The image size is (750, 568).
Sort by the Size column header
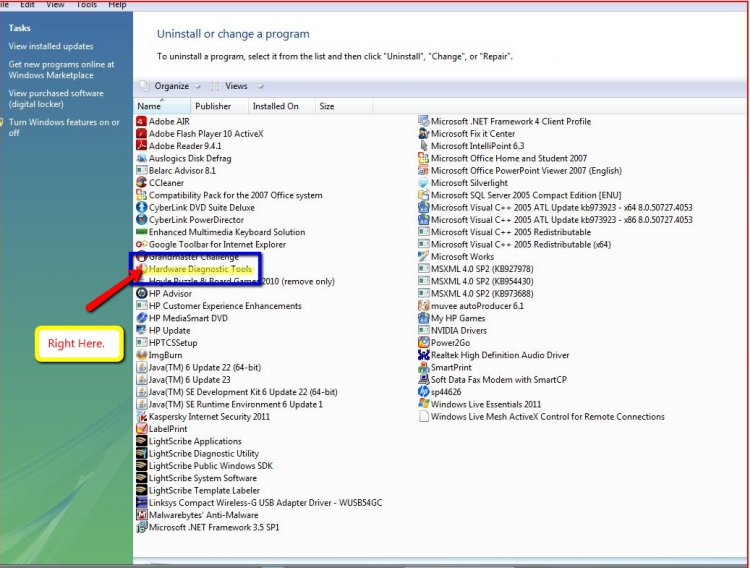(x=344, y=106)
